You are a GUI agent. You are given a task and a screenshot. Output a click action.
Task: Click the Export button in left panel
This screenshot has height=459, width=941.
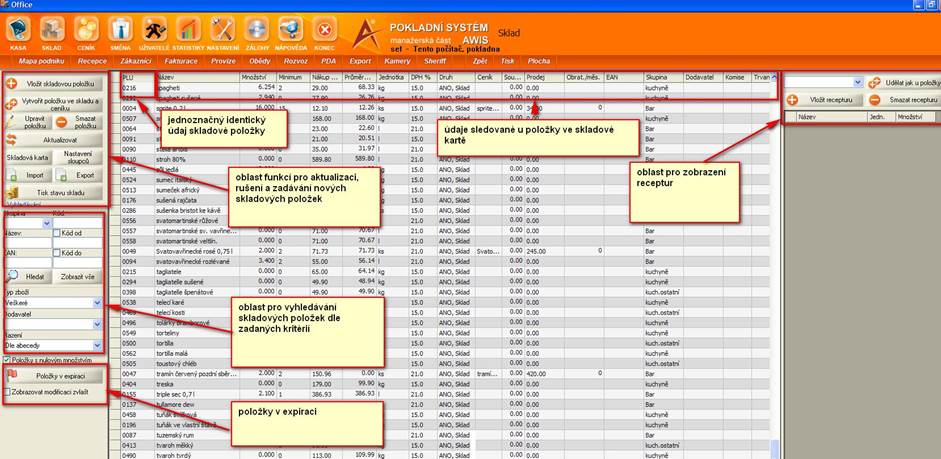click(x=79, y=175)
